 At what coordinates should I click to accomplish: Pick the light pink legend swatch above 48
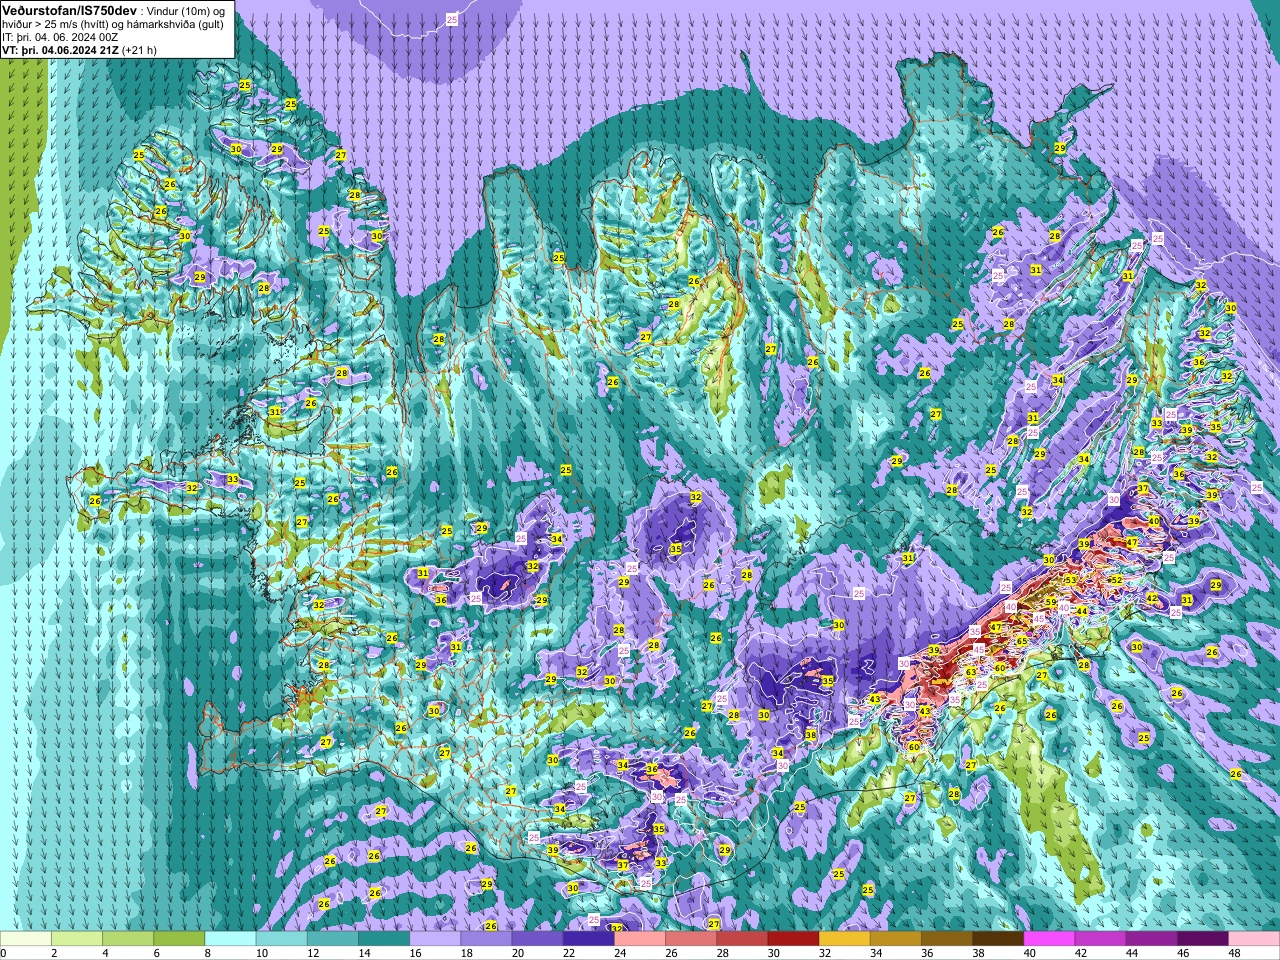1254,939
